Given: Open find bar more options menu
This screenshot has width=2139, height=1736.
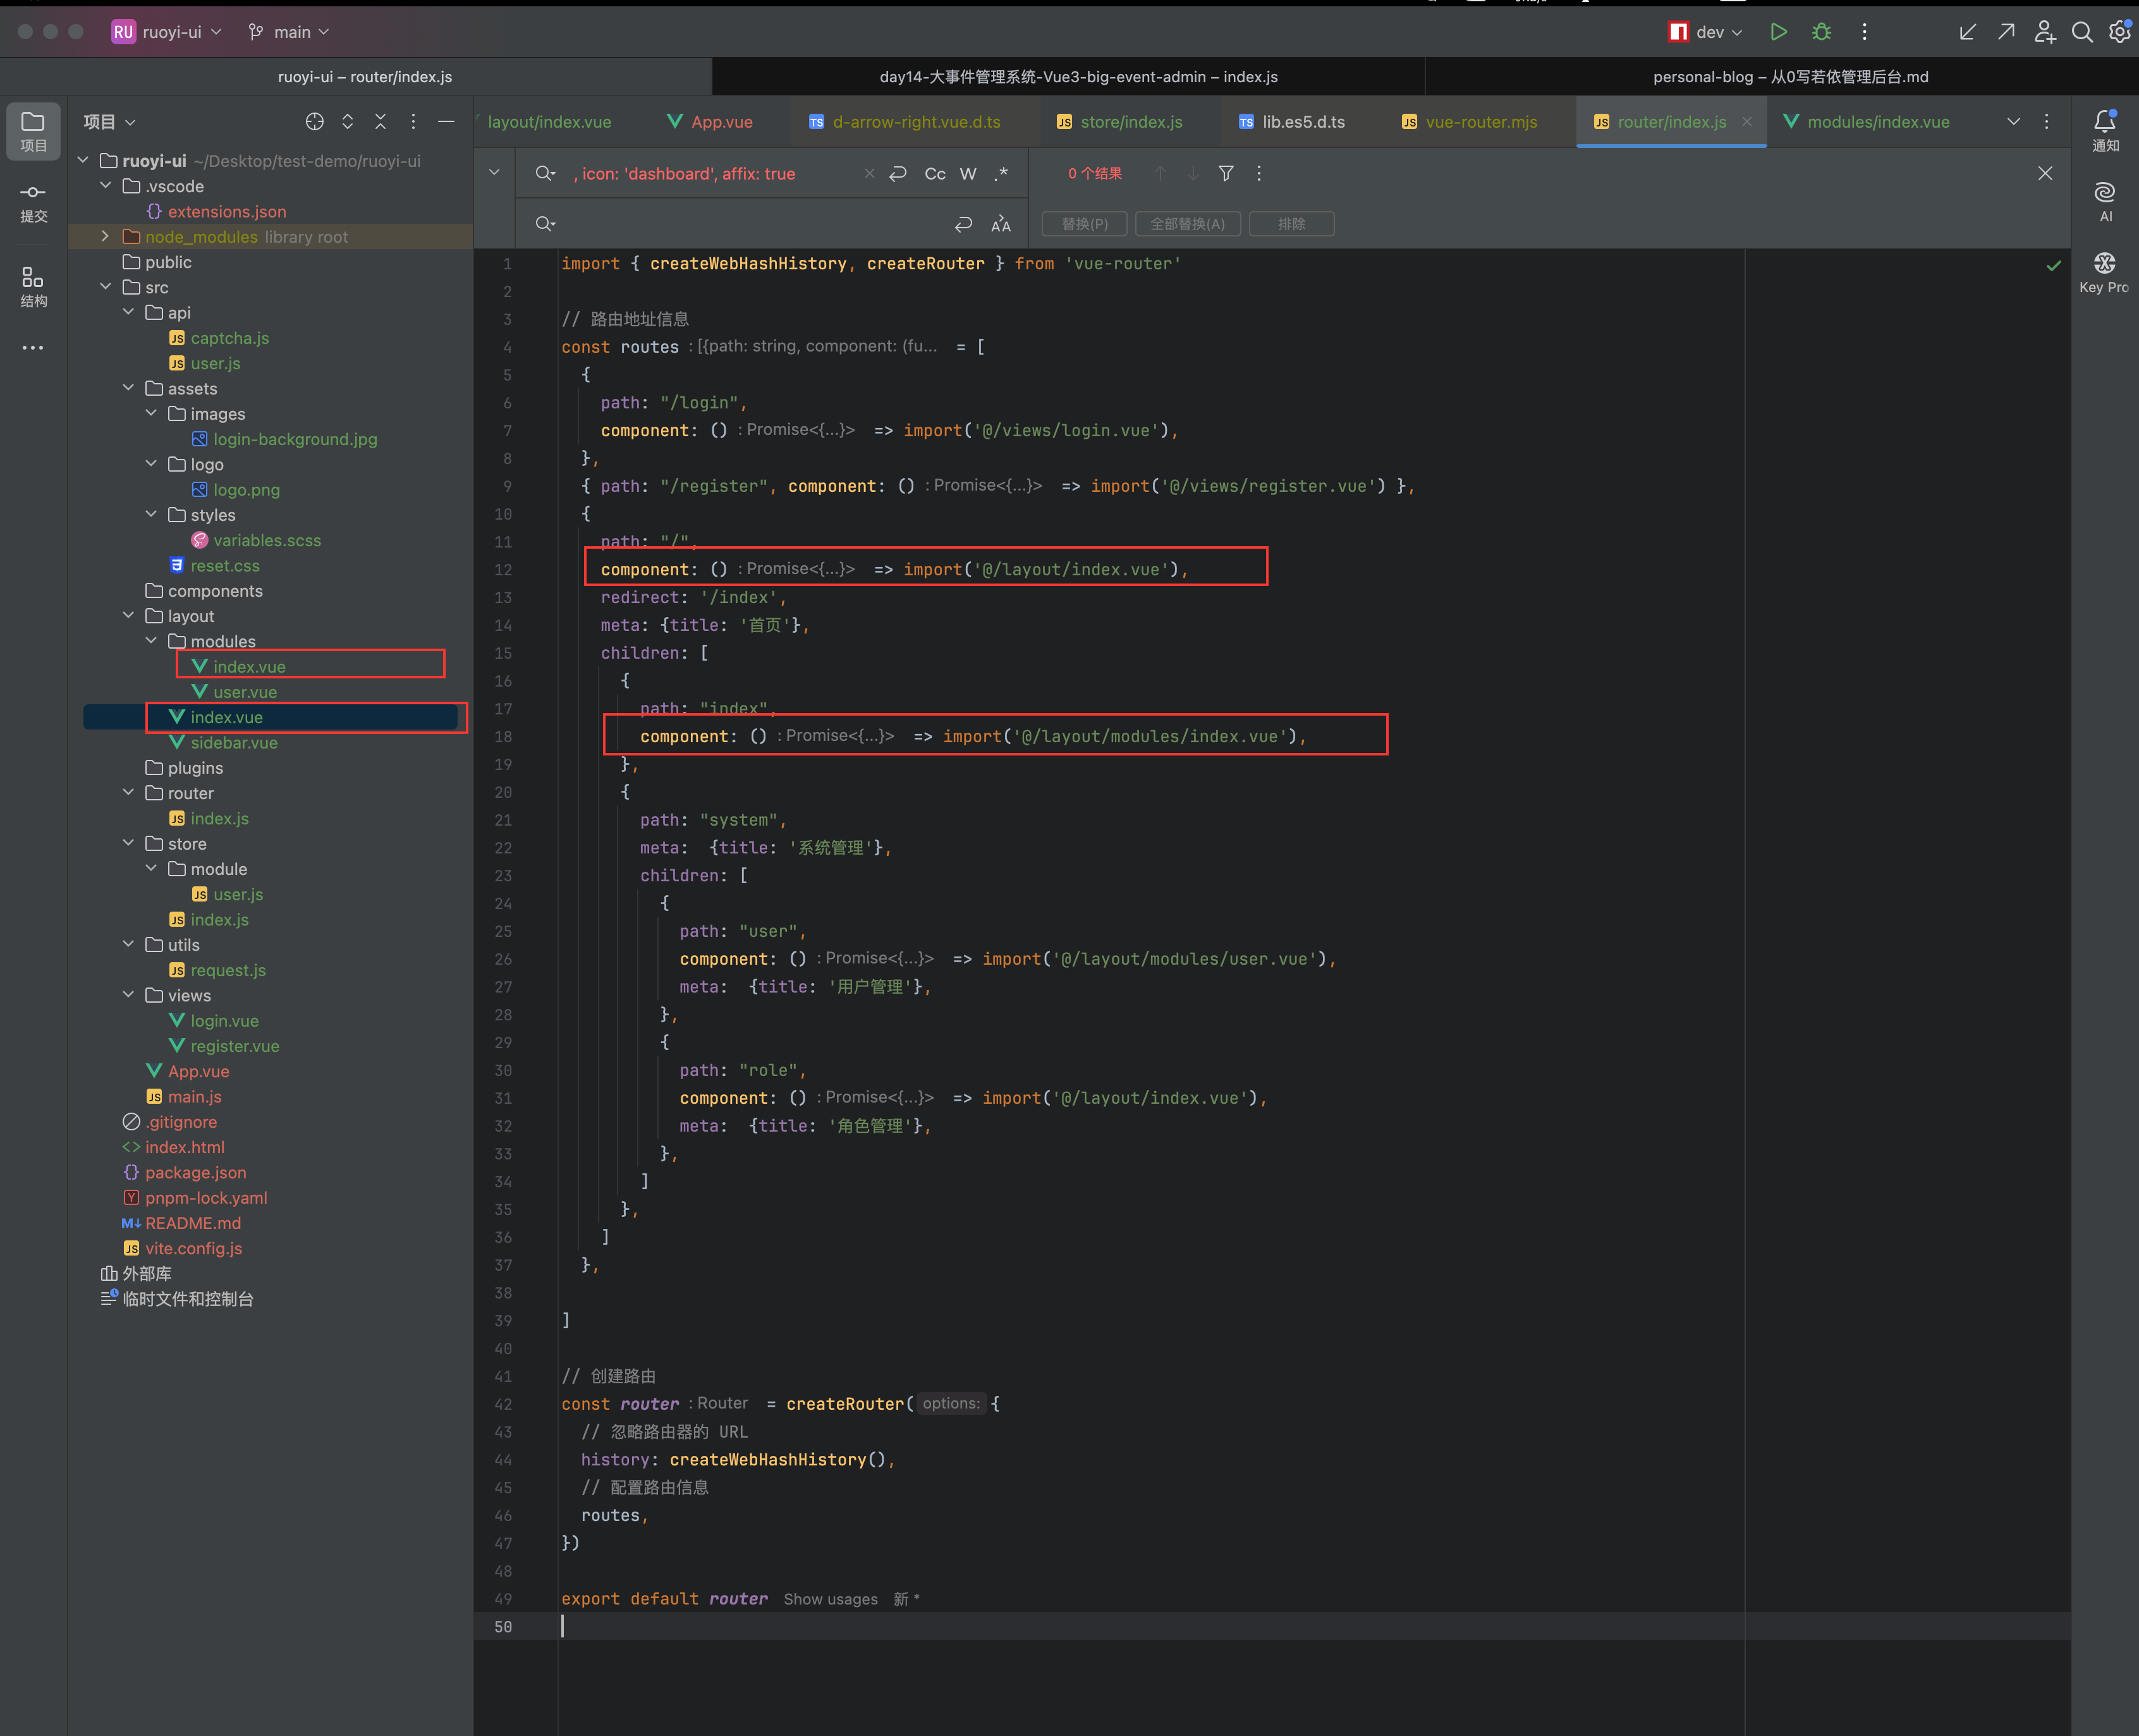Looking at the screenshot, I should (x=1259, y=174).
